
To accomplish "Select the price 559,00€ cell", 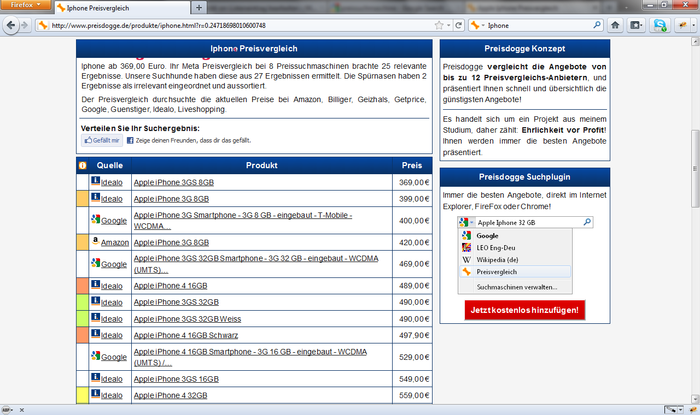I will click(x=412, y=395).
